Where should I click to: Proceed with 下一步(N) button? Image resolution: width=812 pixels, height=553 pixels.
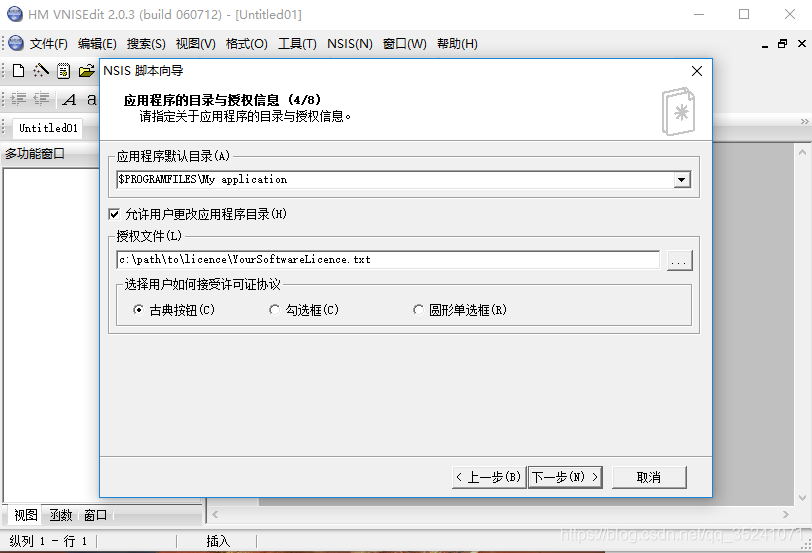click(x=565, y=477)
